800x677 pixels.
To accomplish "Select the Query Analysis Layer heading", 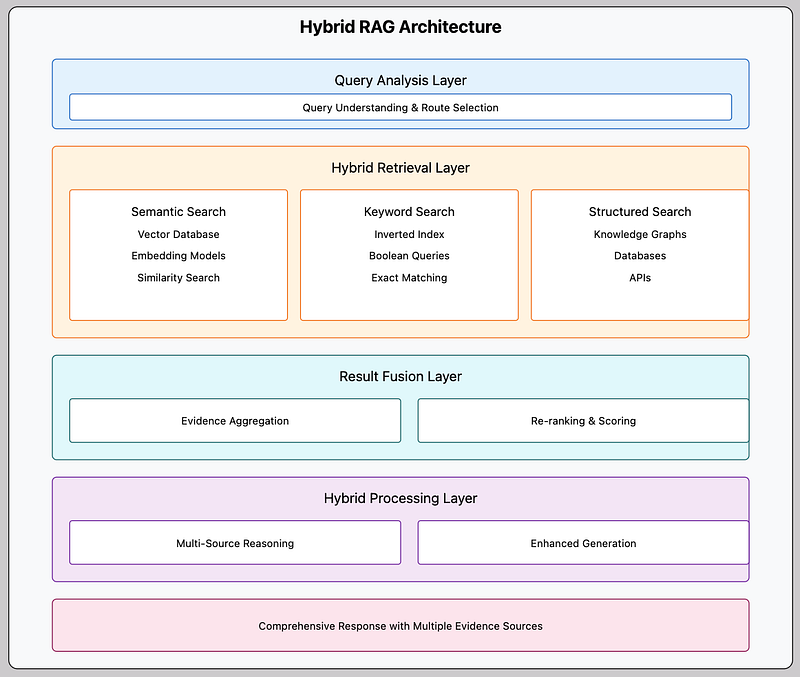I will pyautogui.click(x=400, y=81).
